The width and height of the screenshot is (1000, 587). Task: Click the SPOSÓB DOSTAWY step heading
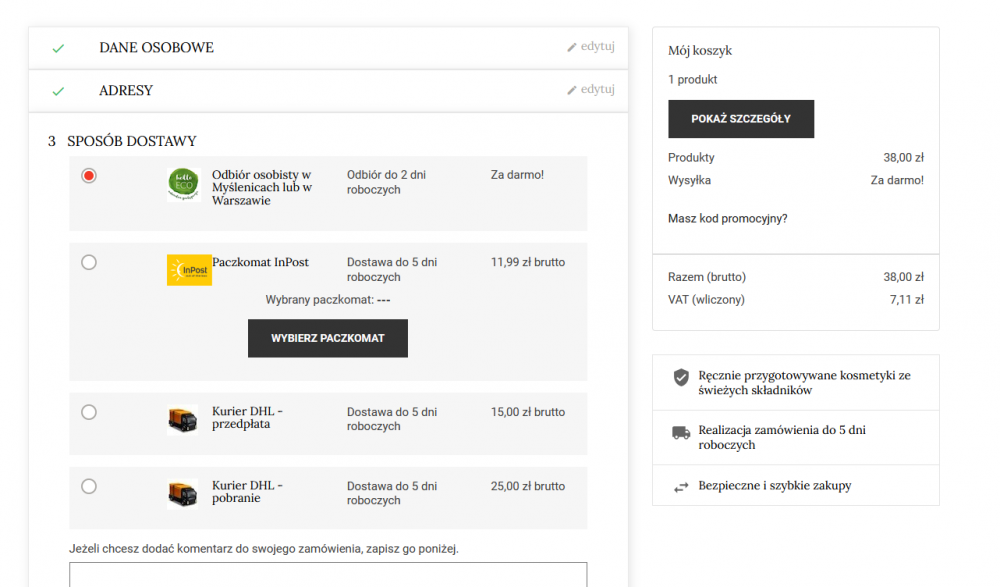(x=132, y=141)
